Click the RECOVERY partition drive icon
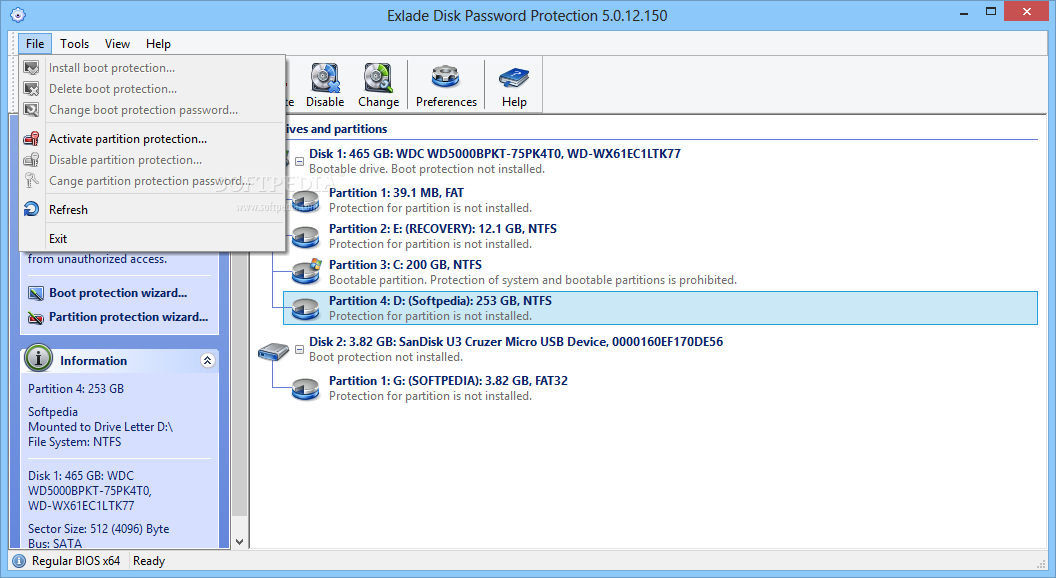This screenshot has width=1056, height=578. (x=305, y=236)
